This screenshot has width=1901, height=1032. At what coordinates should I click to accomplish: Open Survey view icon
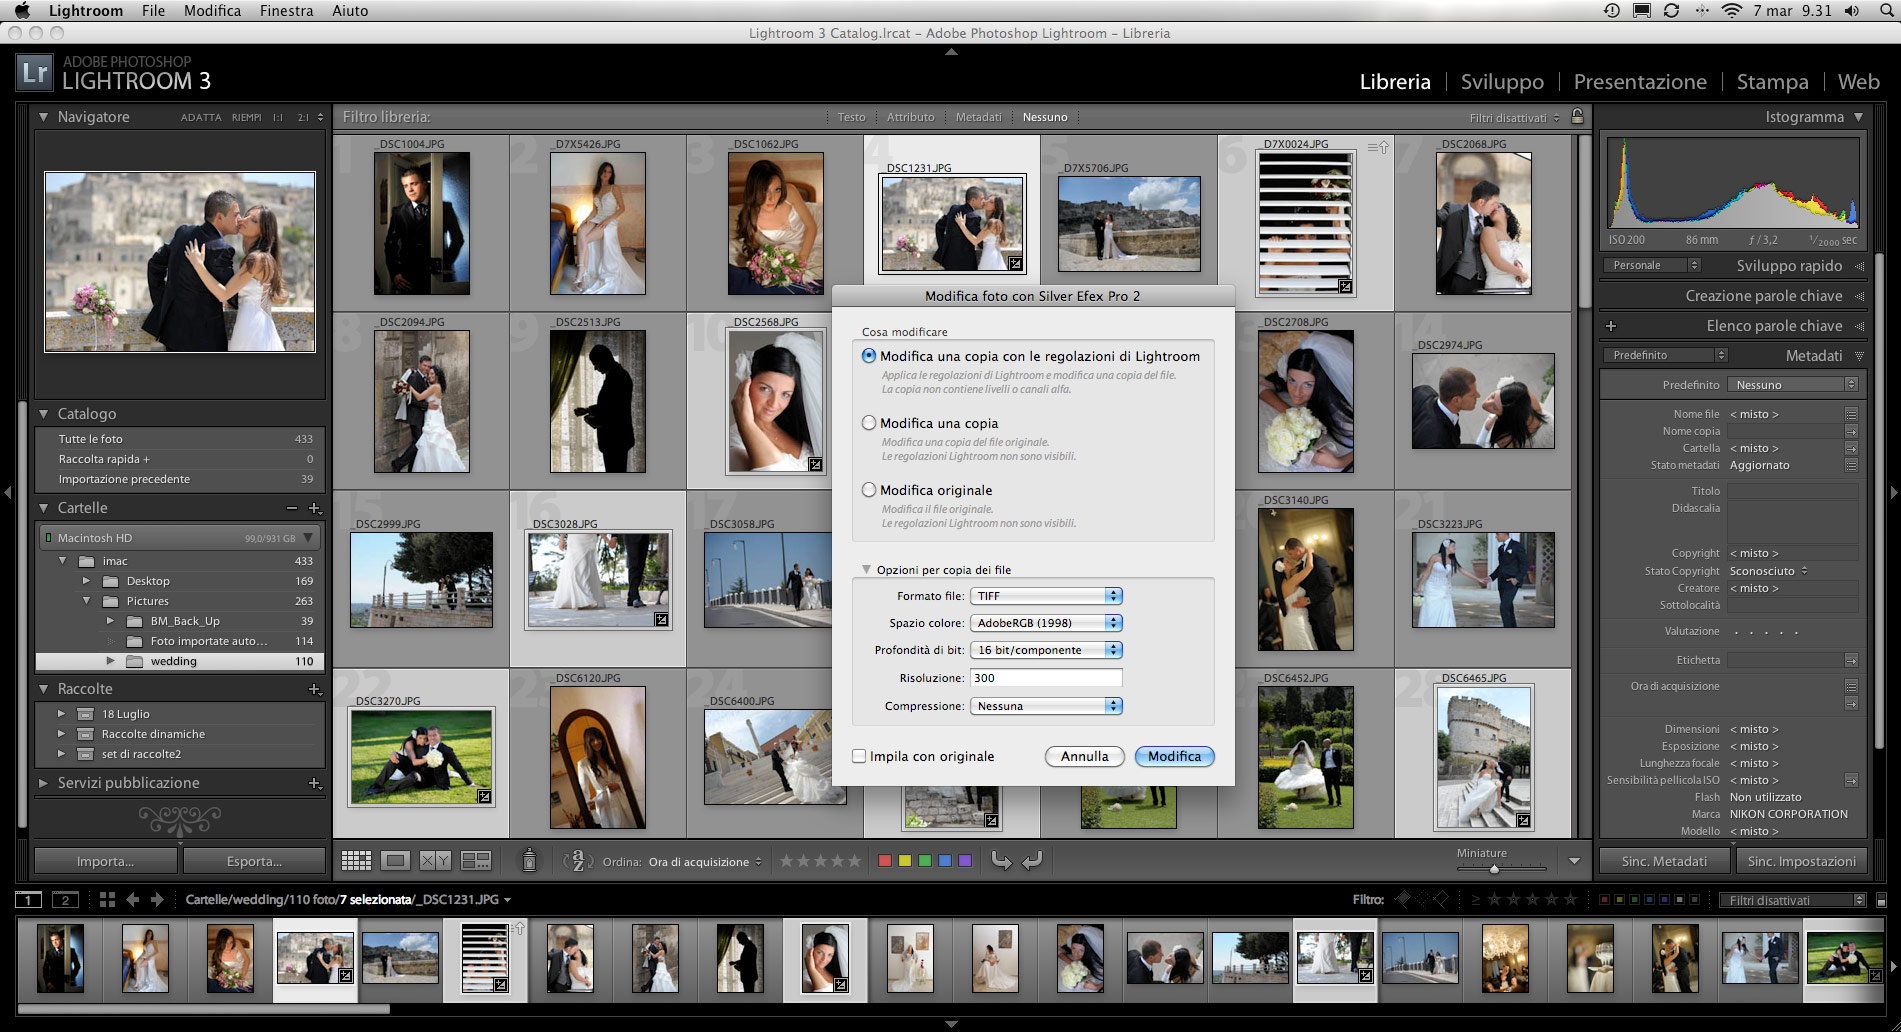coord(476,860)
